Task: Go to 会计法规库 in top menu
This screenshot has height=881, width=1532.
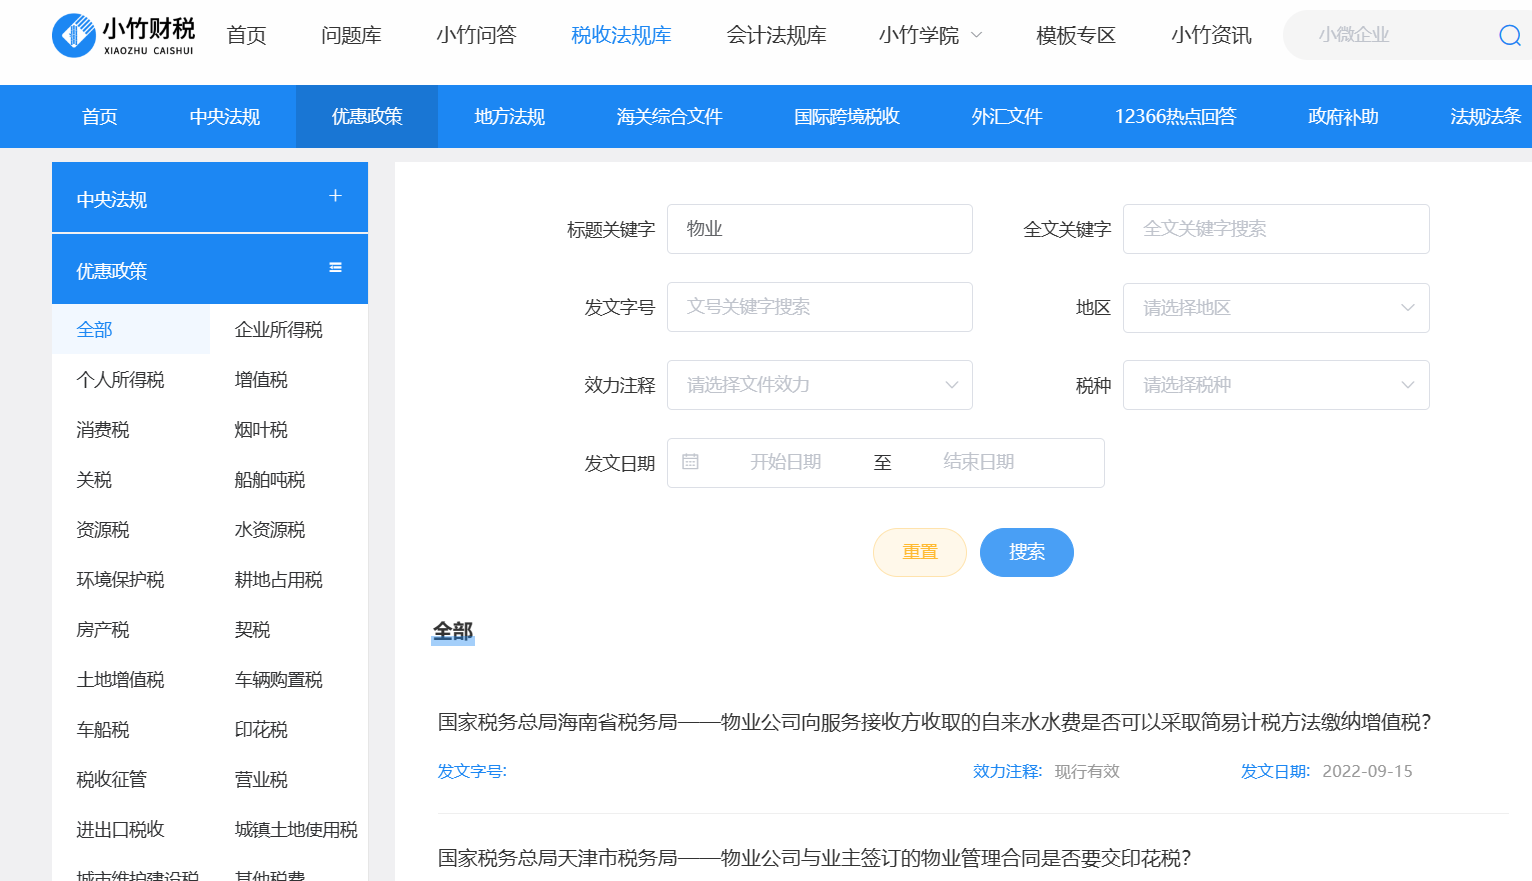Action: [776, 36]
